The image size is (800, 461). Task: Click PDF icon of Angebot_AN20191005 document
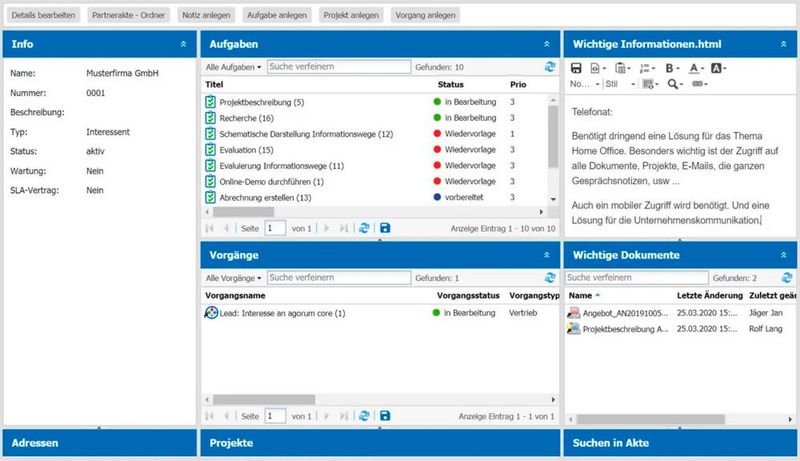coord(574,313)
